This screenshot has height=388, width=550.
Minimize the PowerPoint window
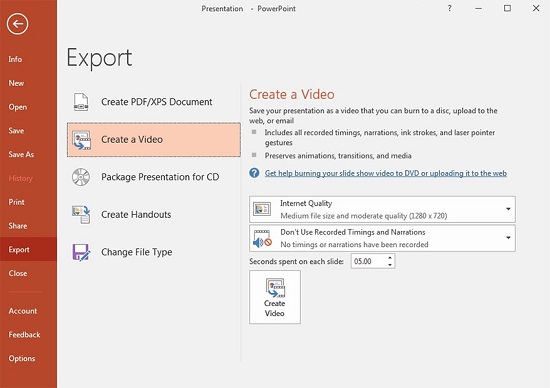pyautogui.click(x=478, y=8)
